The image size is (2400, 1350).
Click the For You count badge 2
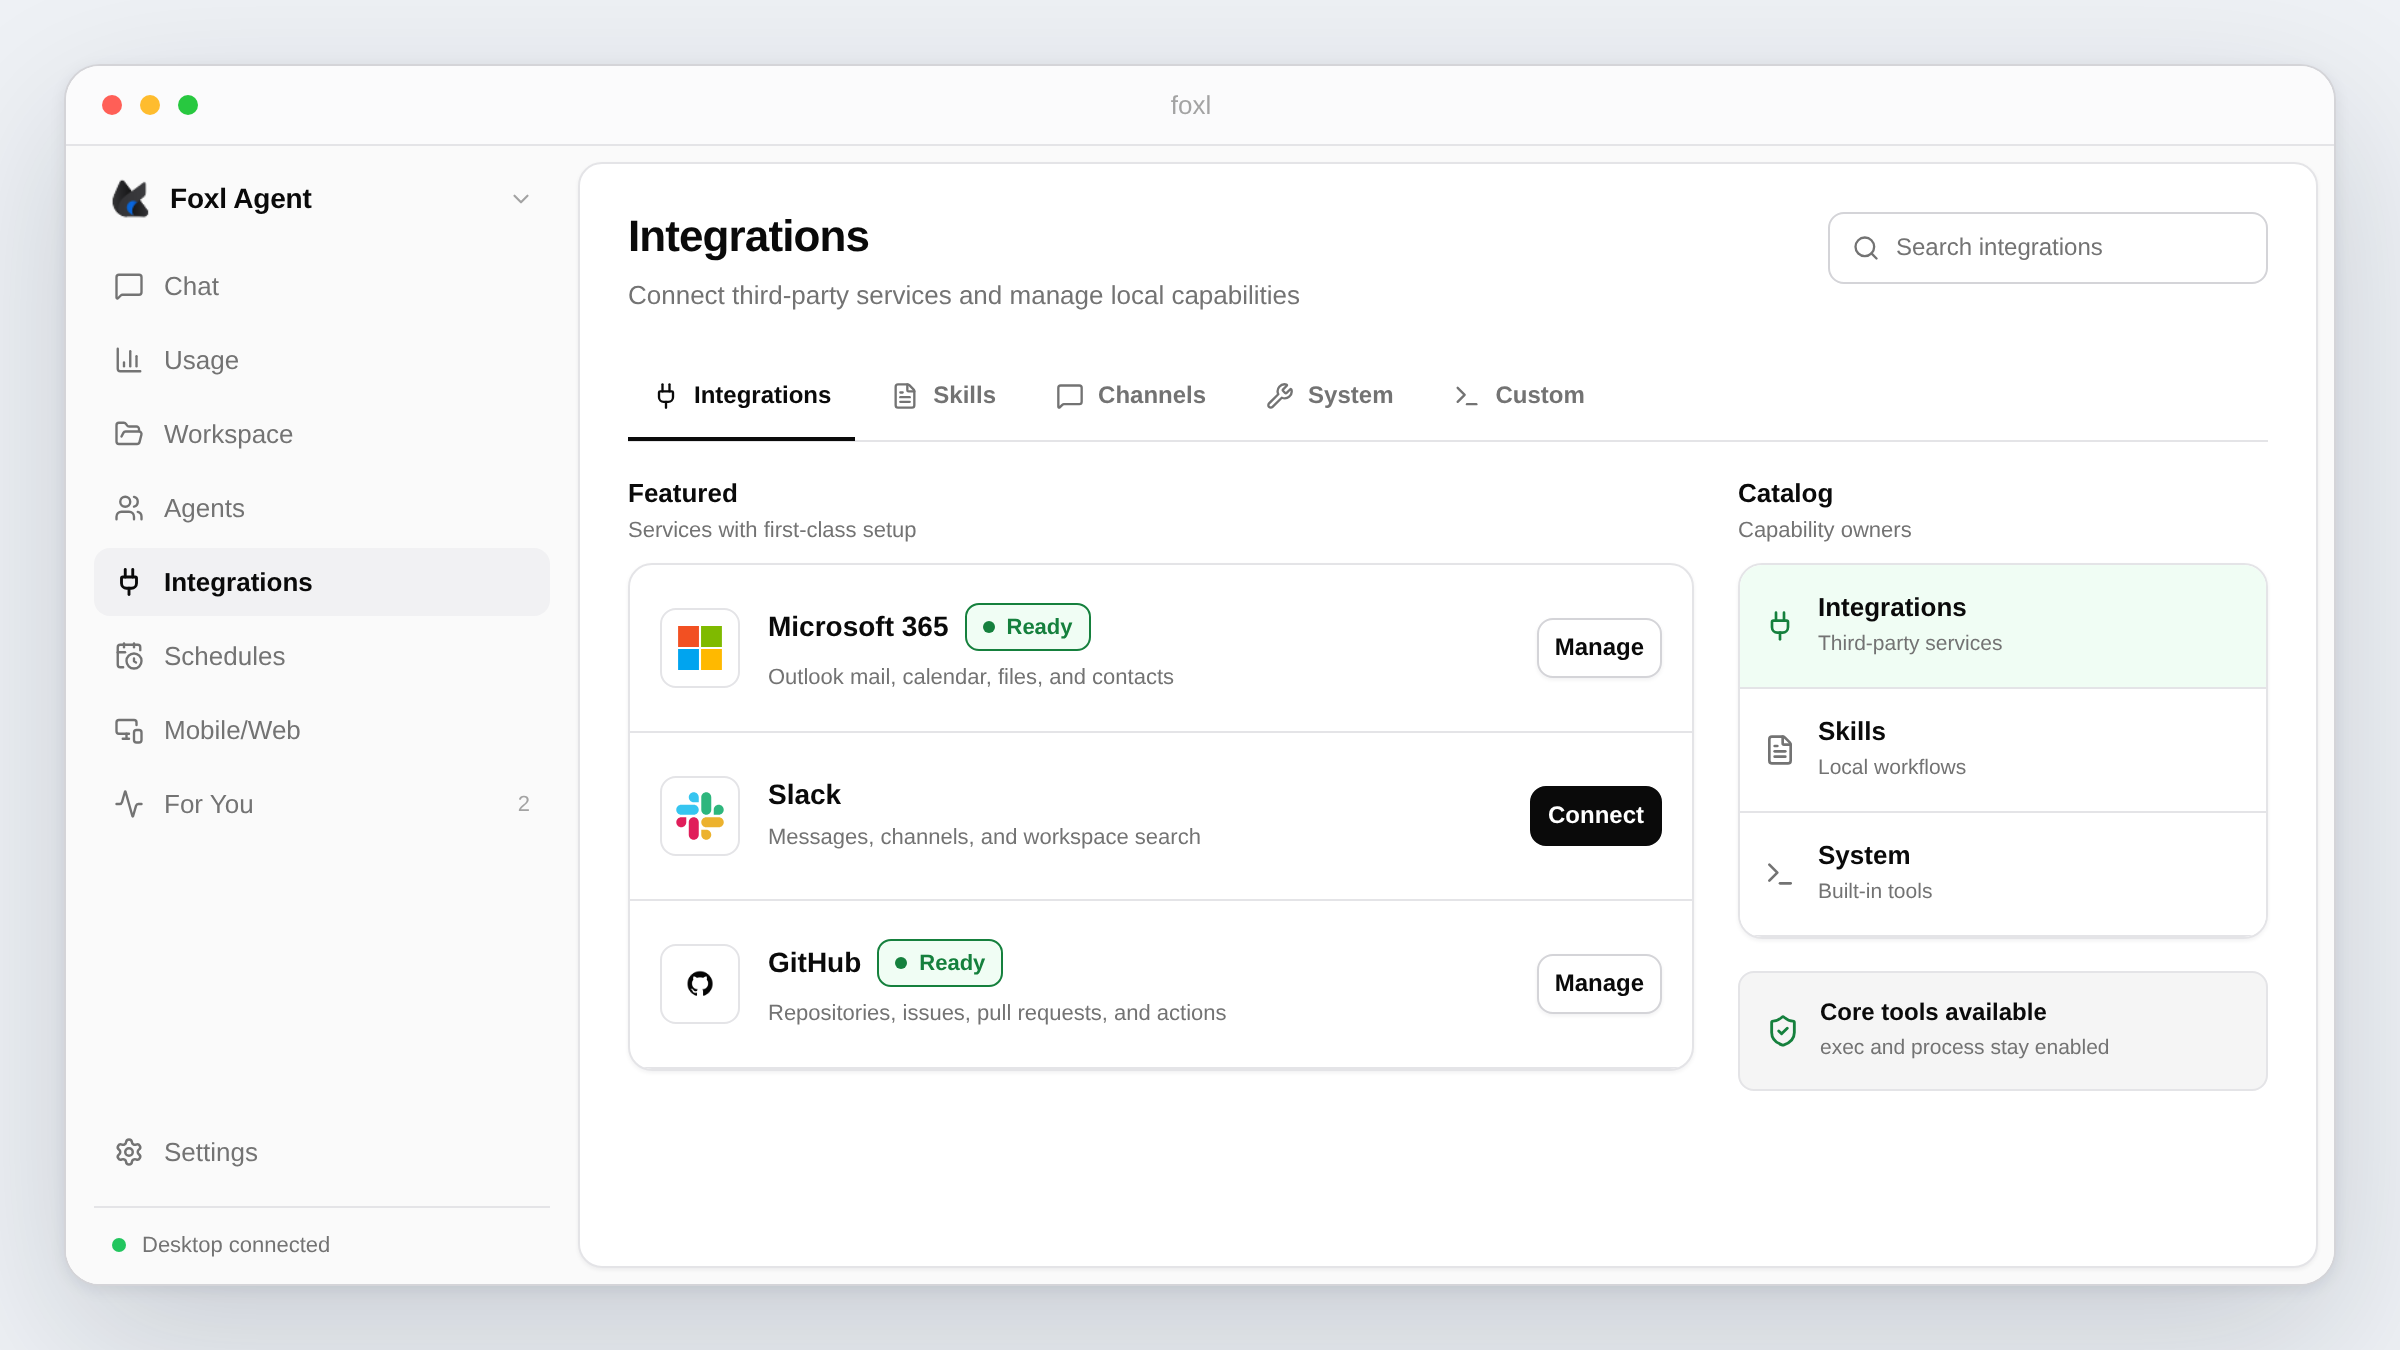tap(523, 804)
